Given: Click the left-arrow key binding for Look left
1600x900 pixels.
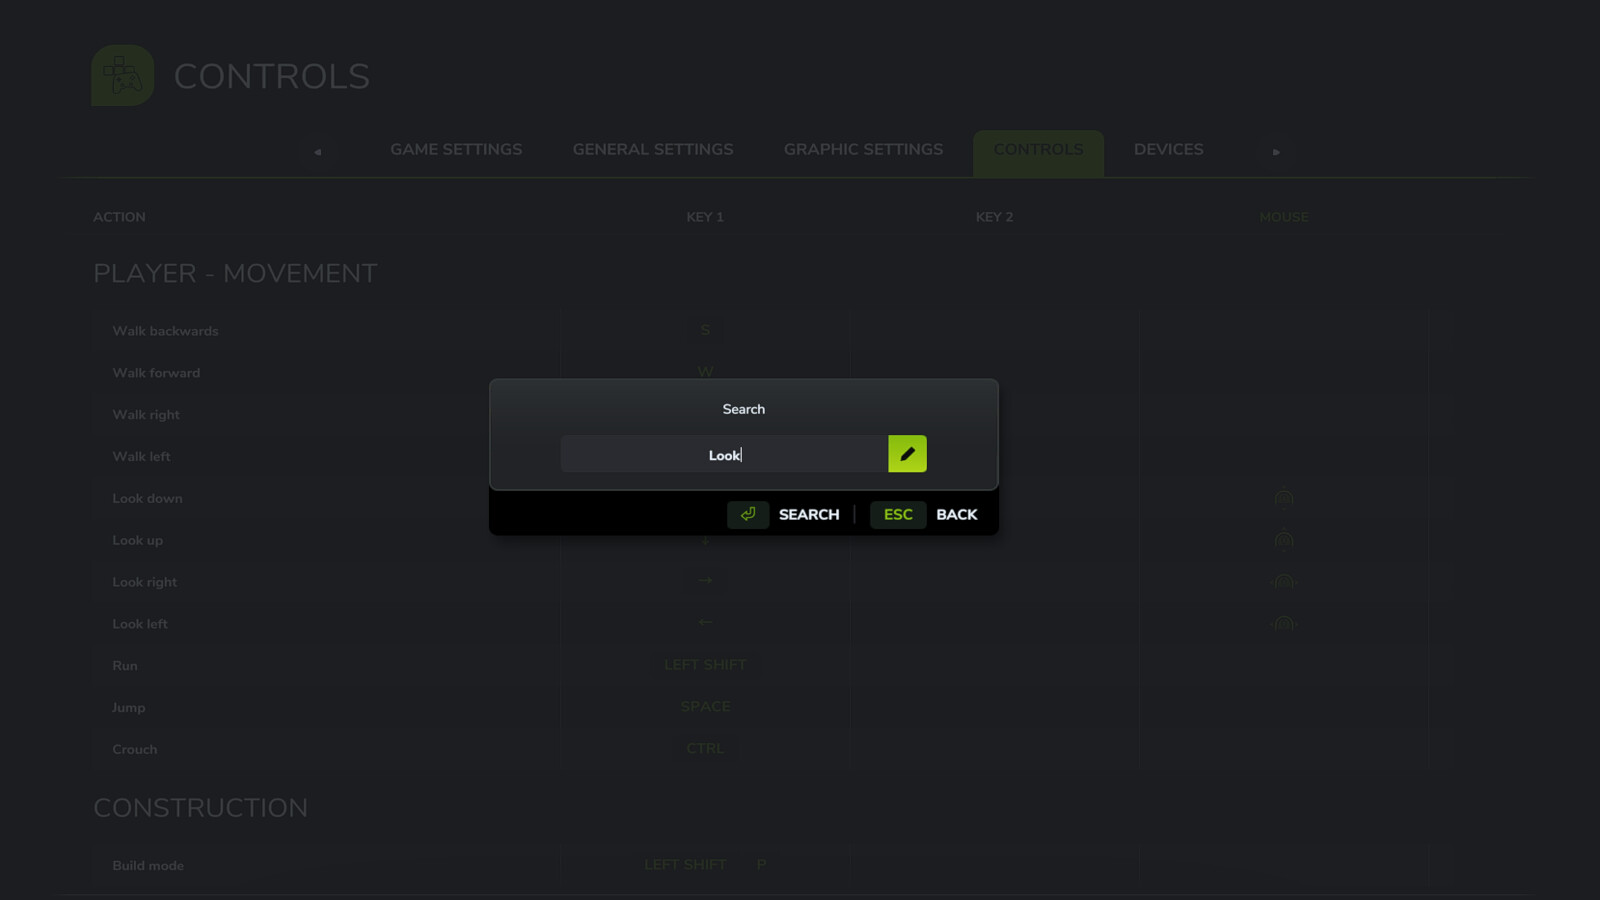Looking at the screenshot, I should (705, 623).
